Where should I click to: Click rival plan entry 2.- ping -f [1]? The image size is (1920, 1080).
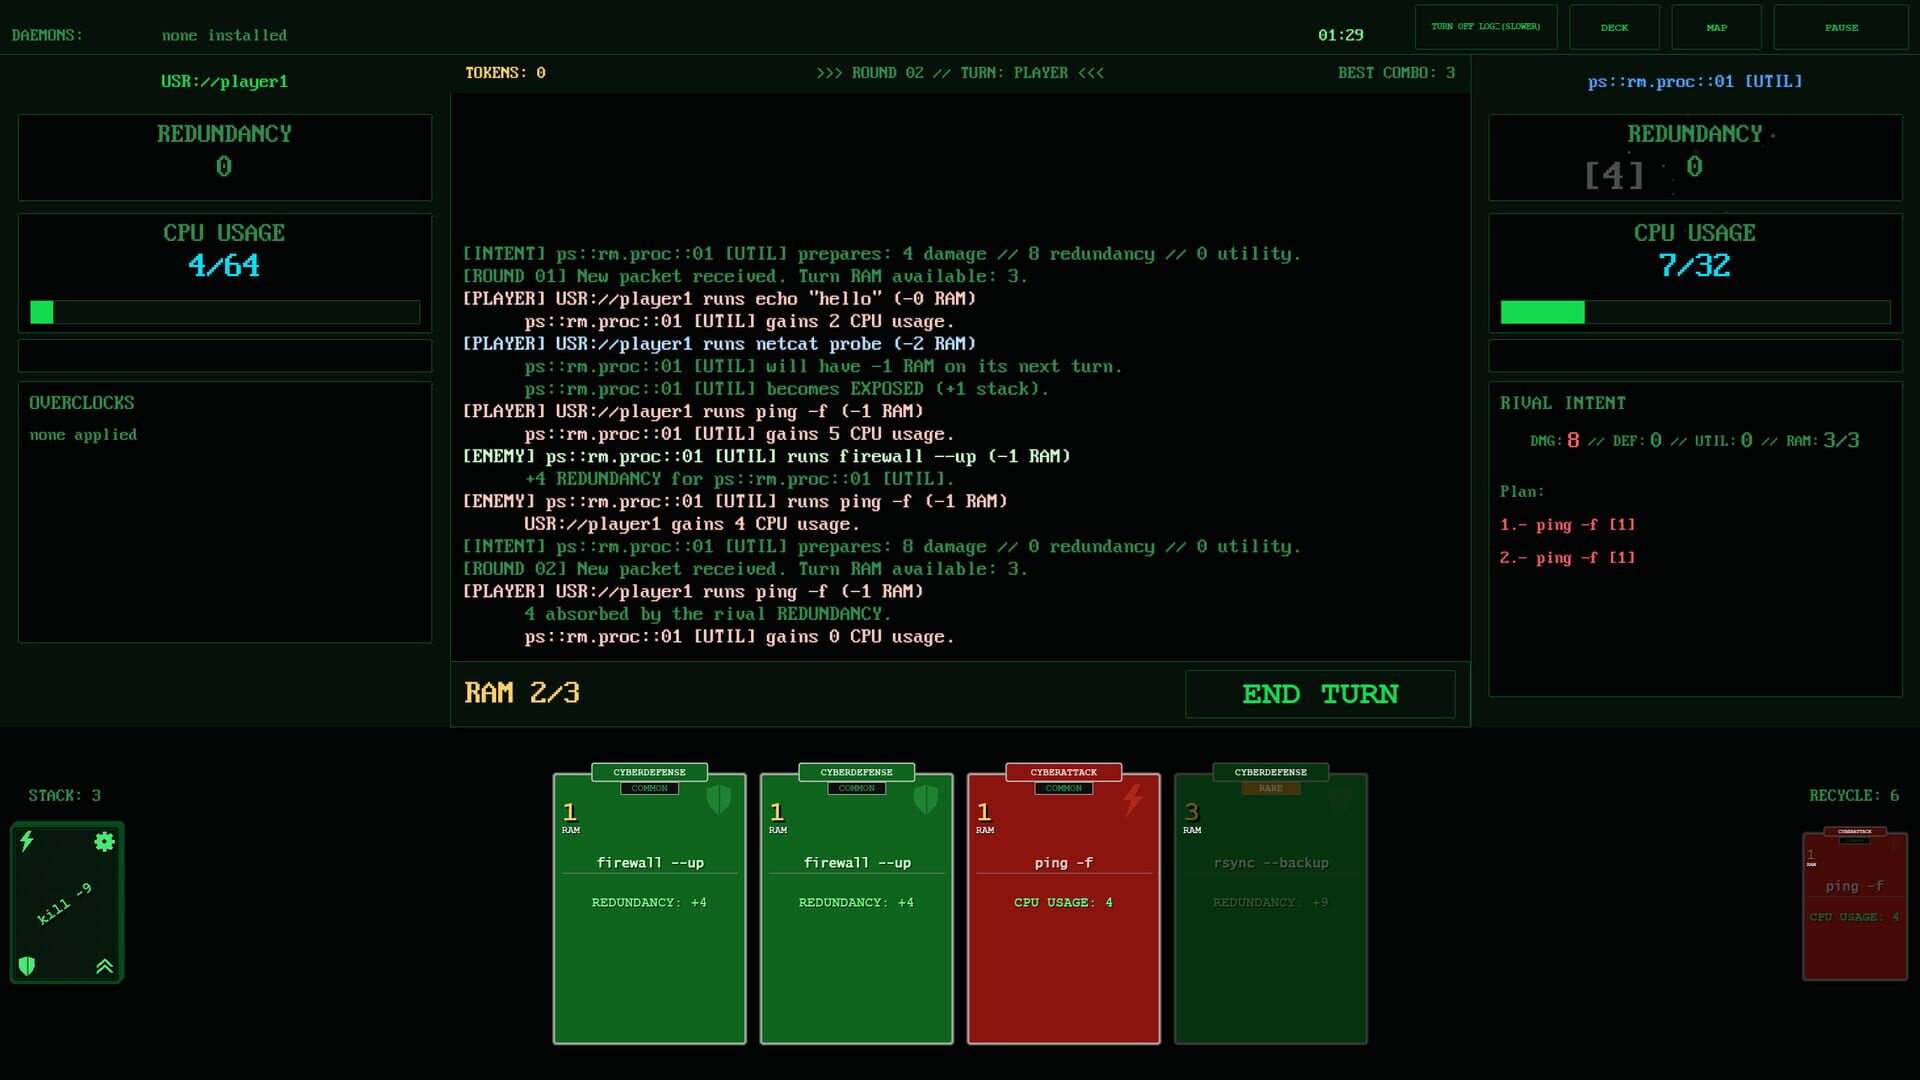(1567, 558)
